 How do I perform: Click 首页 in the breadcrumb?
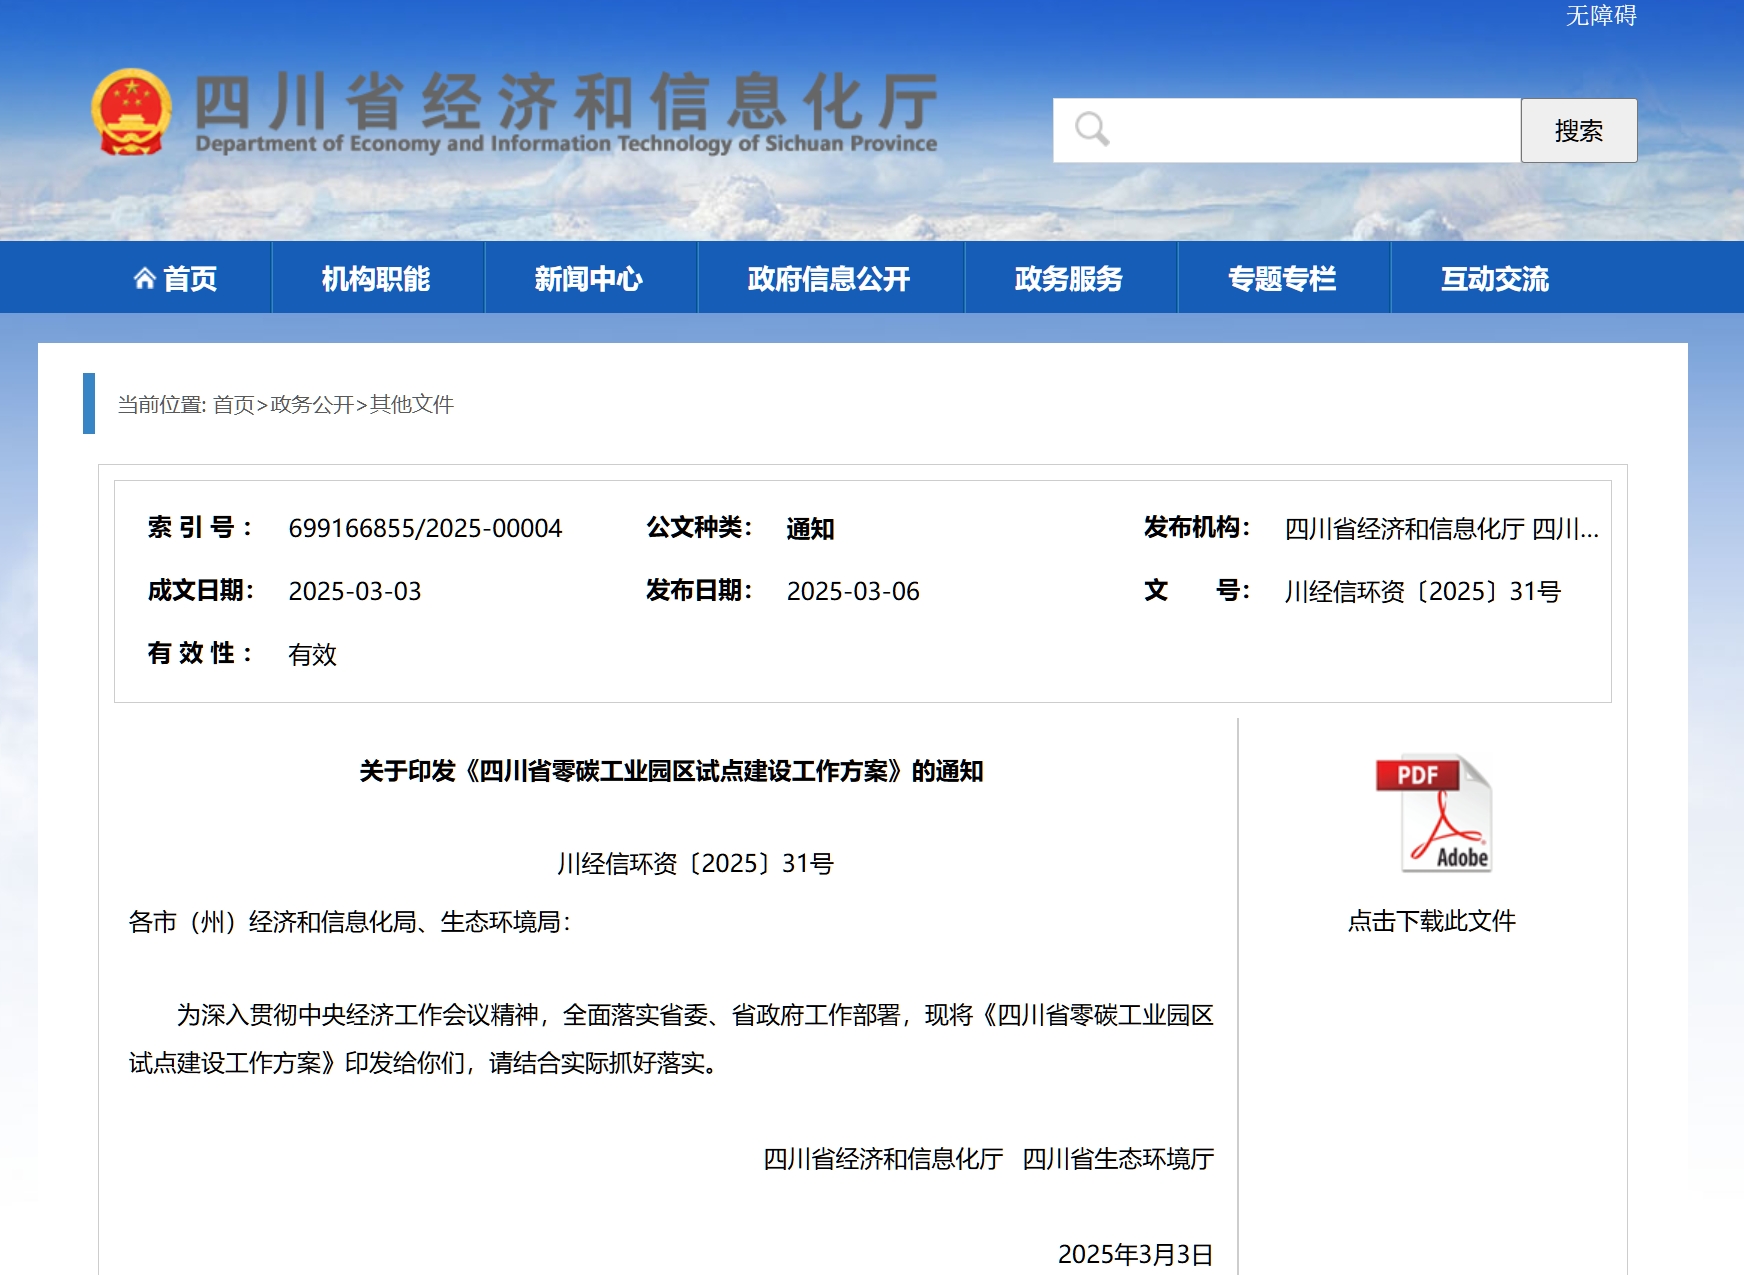[233, 404]
